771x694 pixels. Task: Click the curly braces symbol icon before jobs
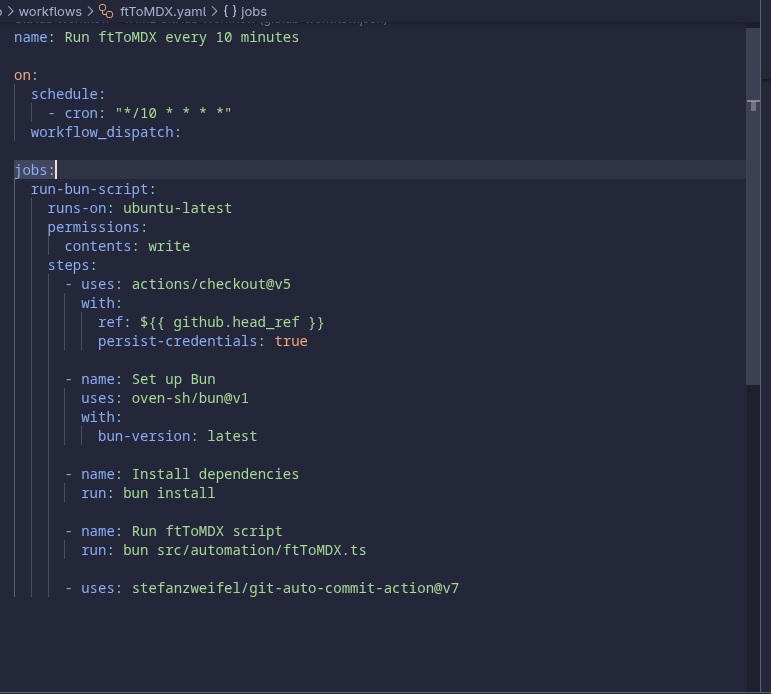point(229,11)
